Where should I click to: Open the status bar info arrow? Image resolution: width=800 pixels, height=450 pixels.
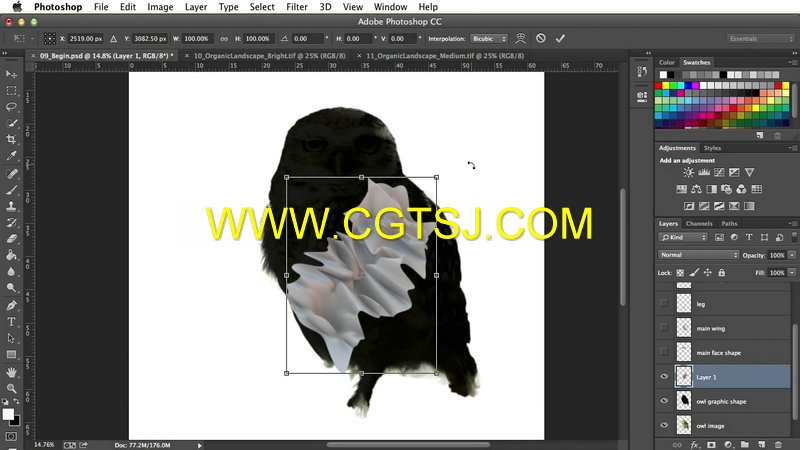[x=199, y=445]
